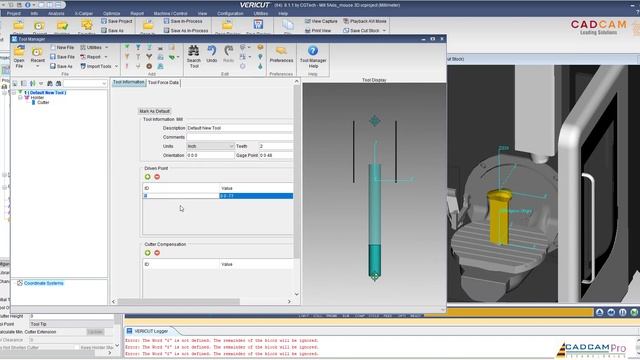
Task: Click the Tool Manager binoculars find icon
Action: pos(50,83)
